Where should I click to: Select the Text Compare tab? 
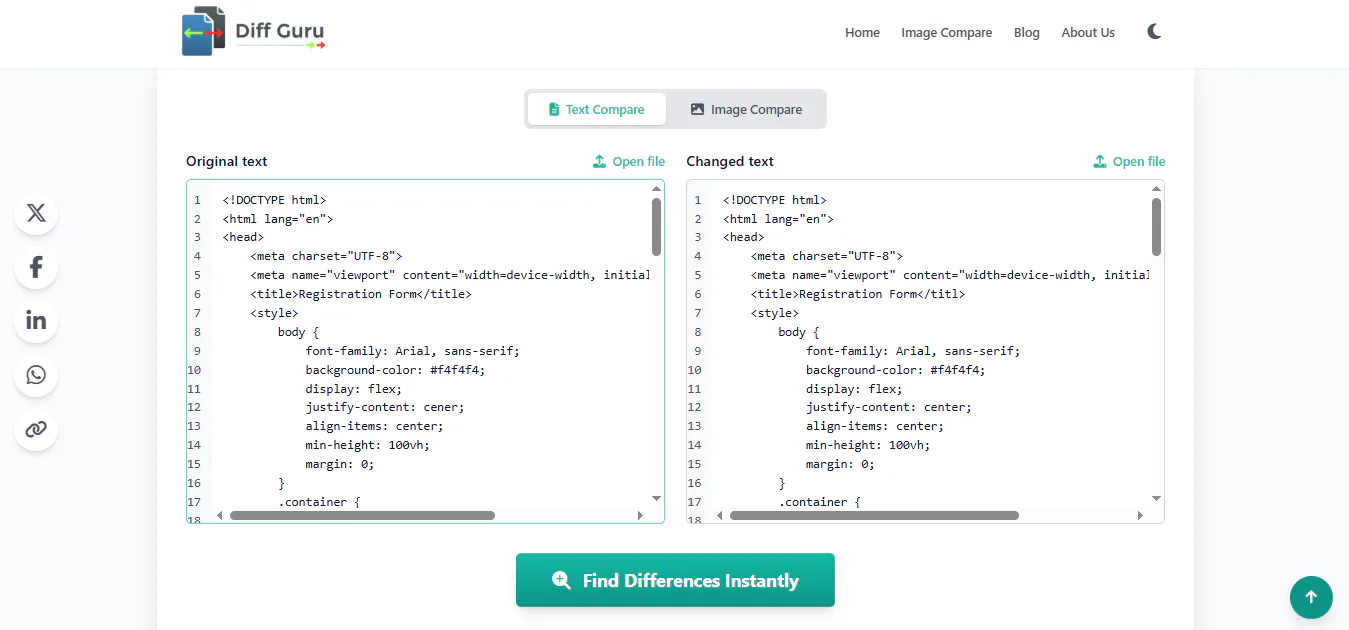point(597,109)
